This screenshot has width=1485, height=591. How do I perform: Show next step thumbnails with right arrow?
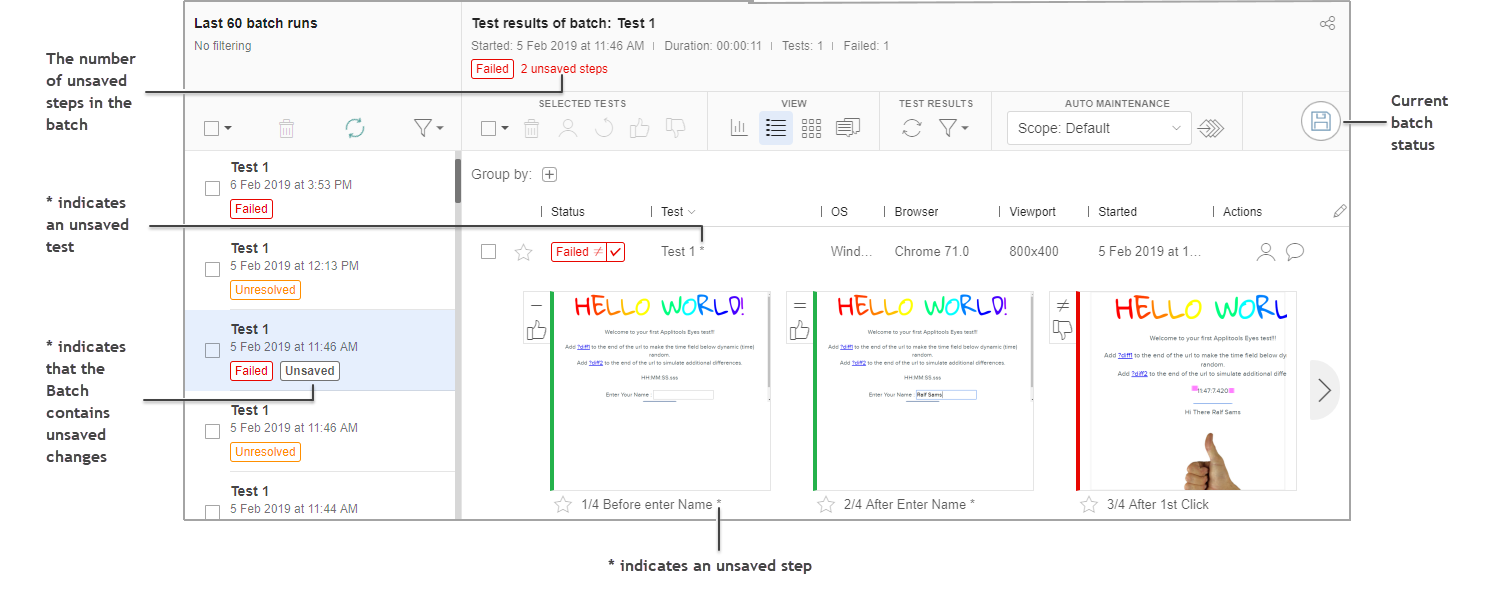(1324, 390)
